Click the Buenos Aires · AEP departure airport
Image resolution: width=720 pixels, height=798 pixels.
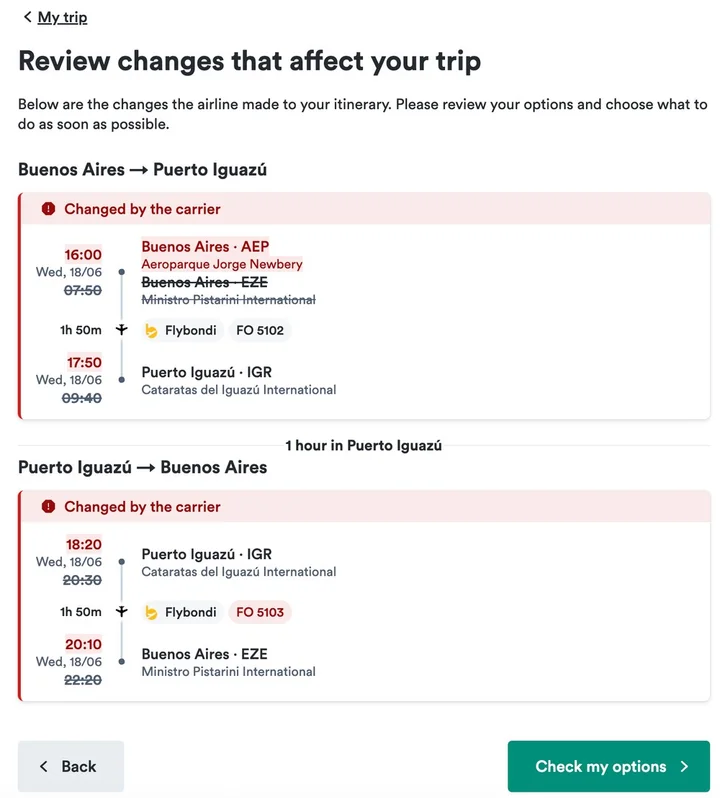[205, 247]
